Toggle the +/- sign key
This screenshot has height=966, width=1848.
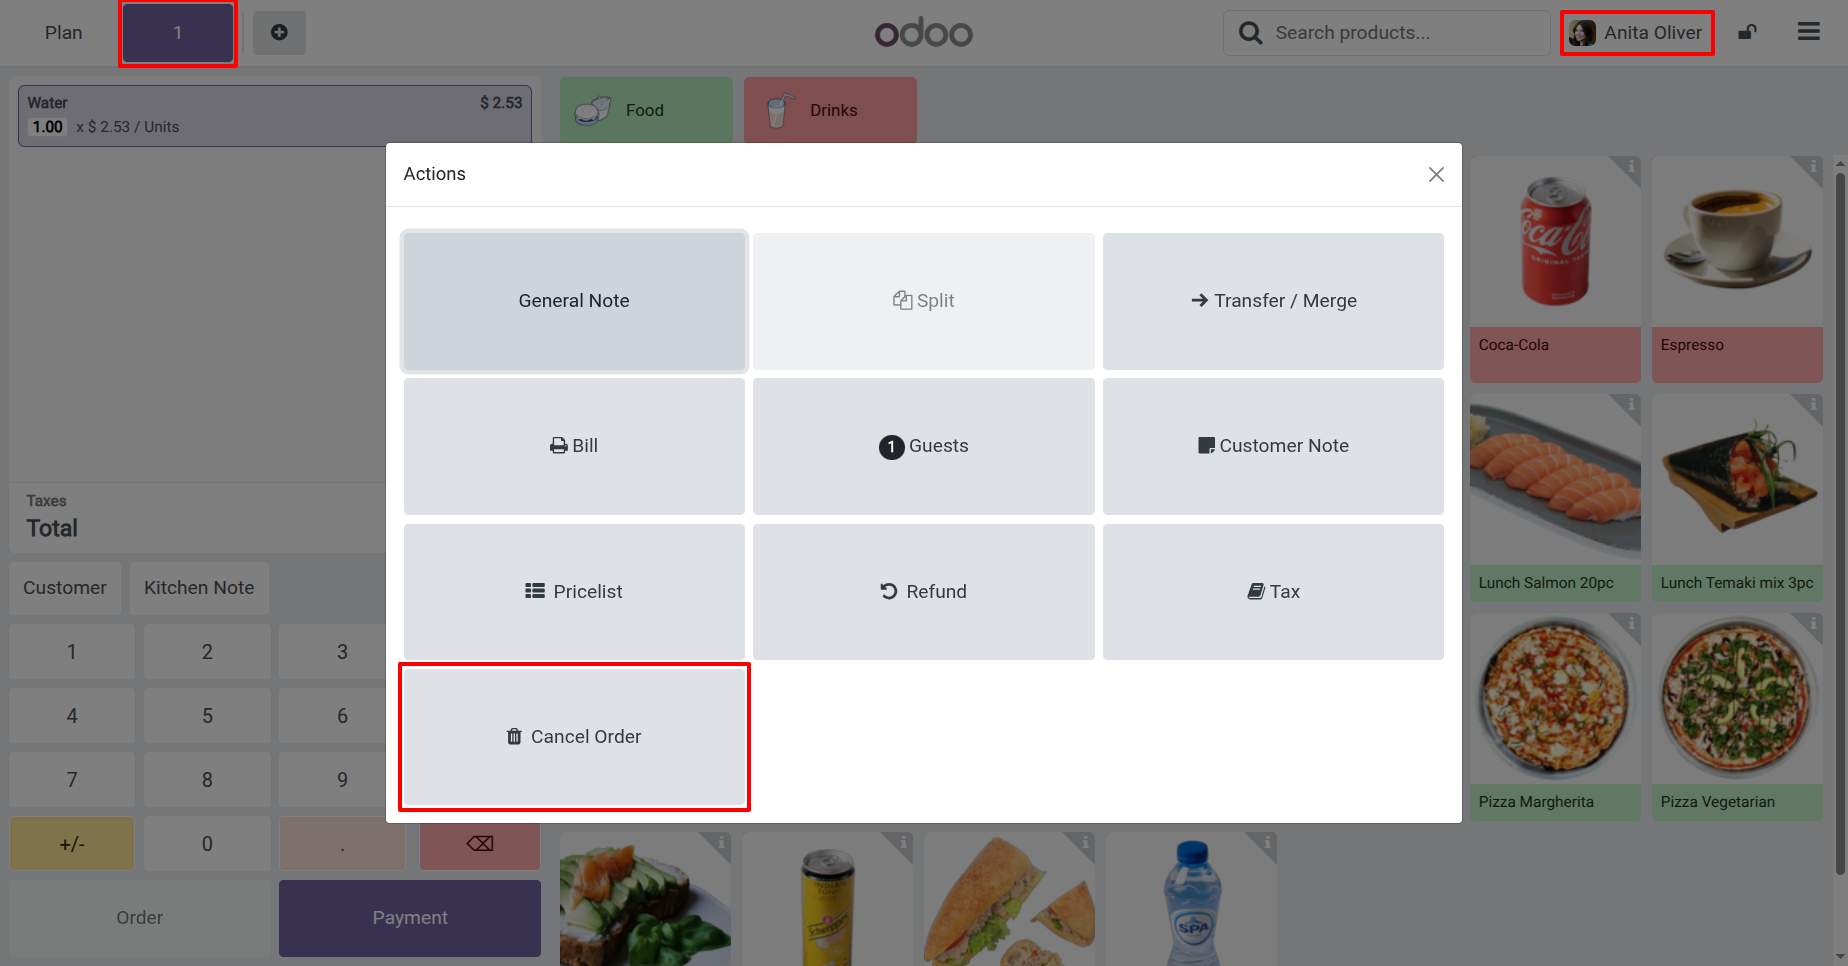72,843
